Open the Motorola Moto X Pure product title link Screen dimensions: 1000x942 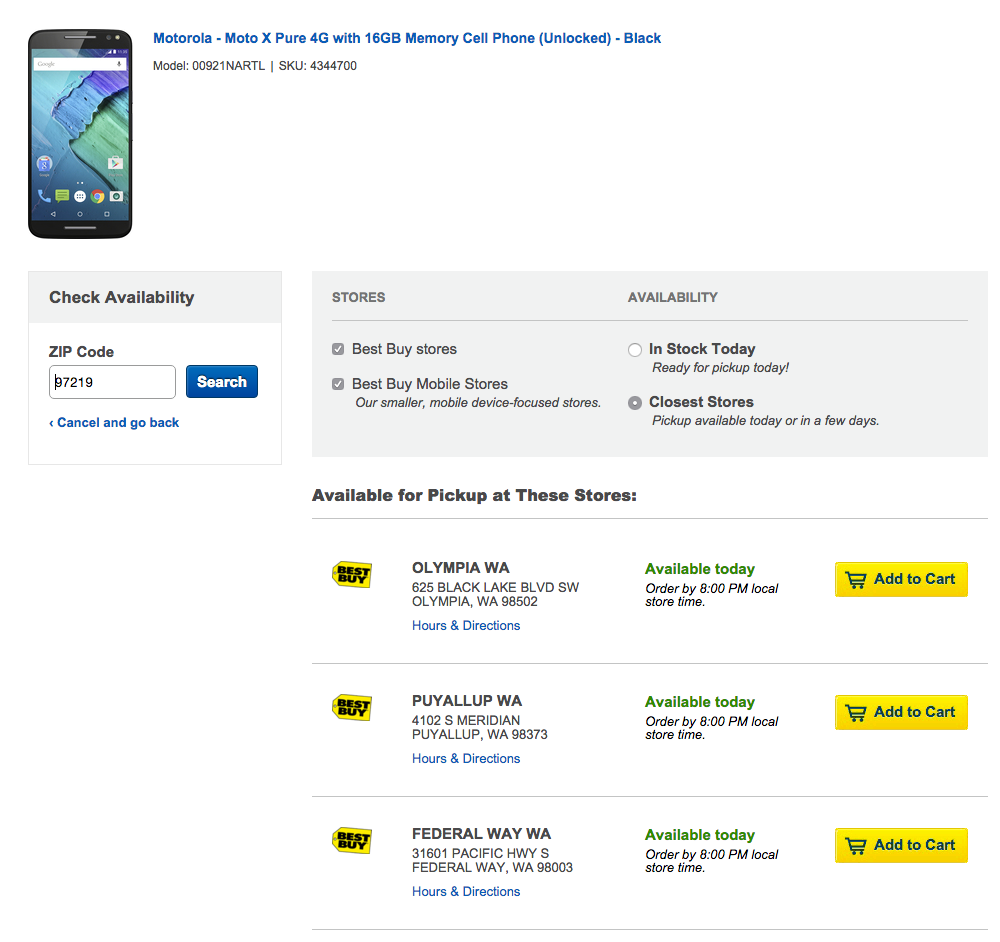(407, 38)
